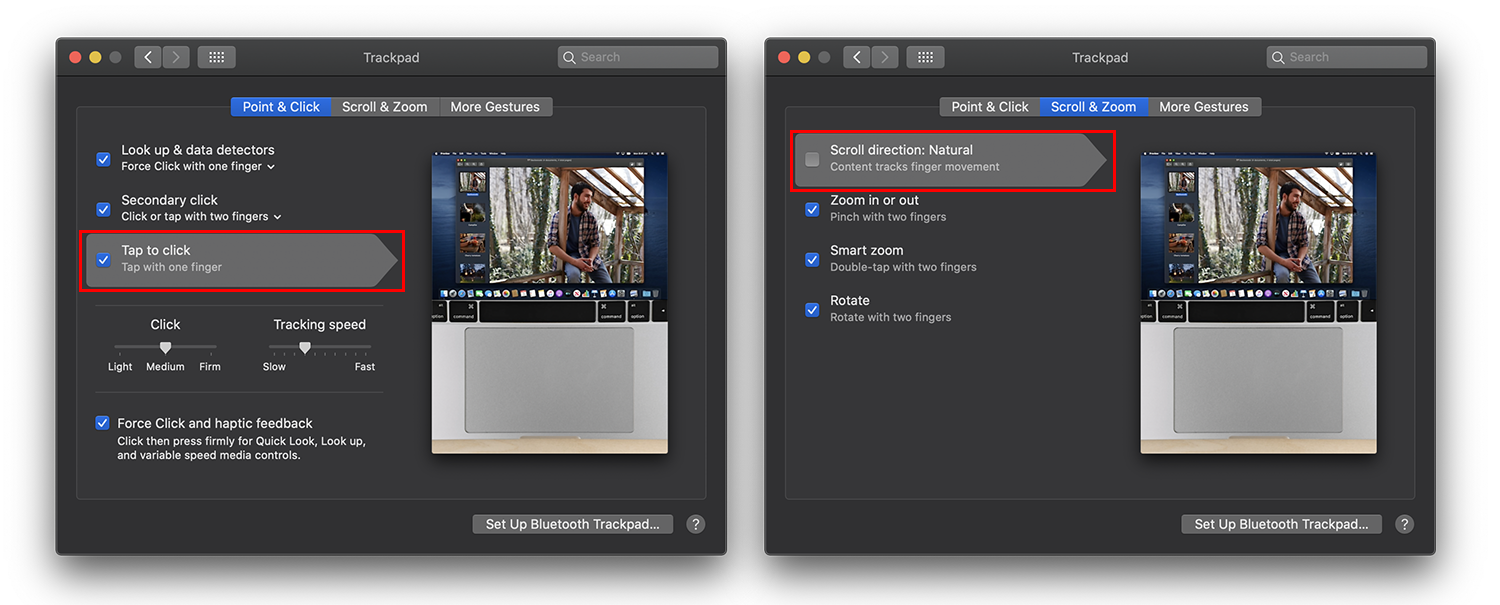
Task: Disable the Tap to click checkbox
Action: (x=103, y=260)
